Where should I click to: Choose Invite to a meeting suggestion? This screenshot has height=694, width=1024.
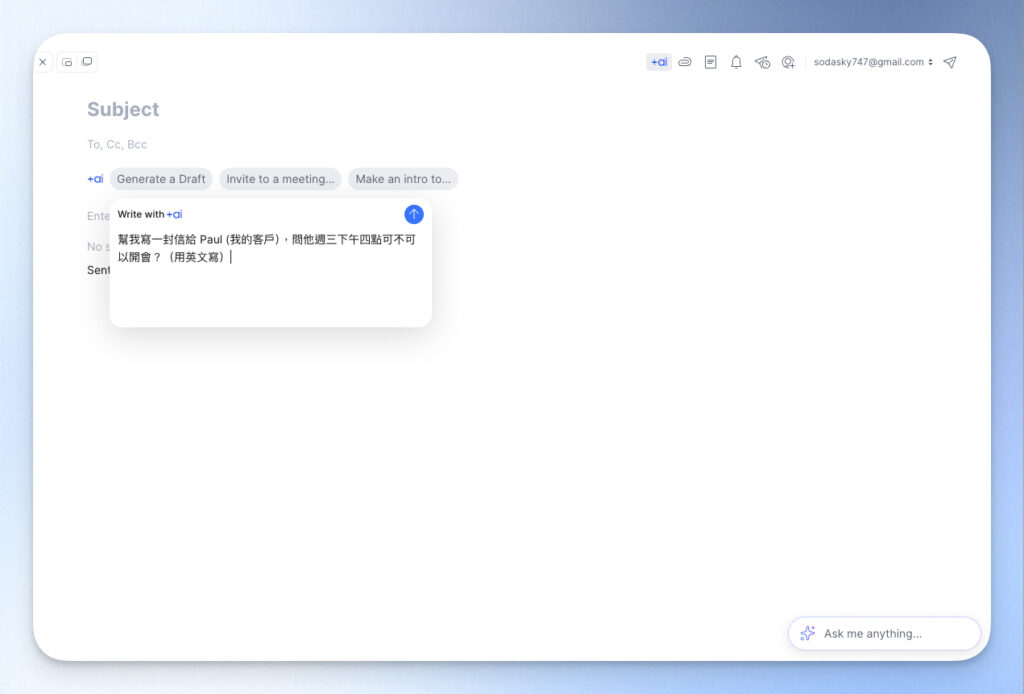[x=280, y=179]
